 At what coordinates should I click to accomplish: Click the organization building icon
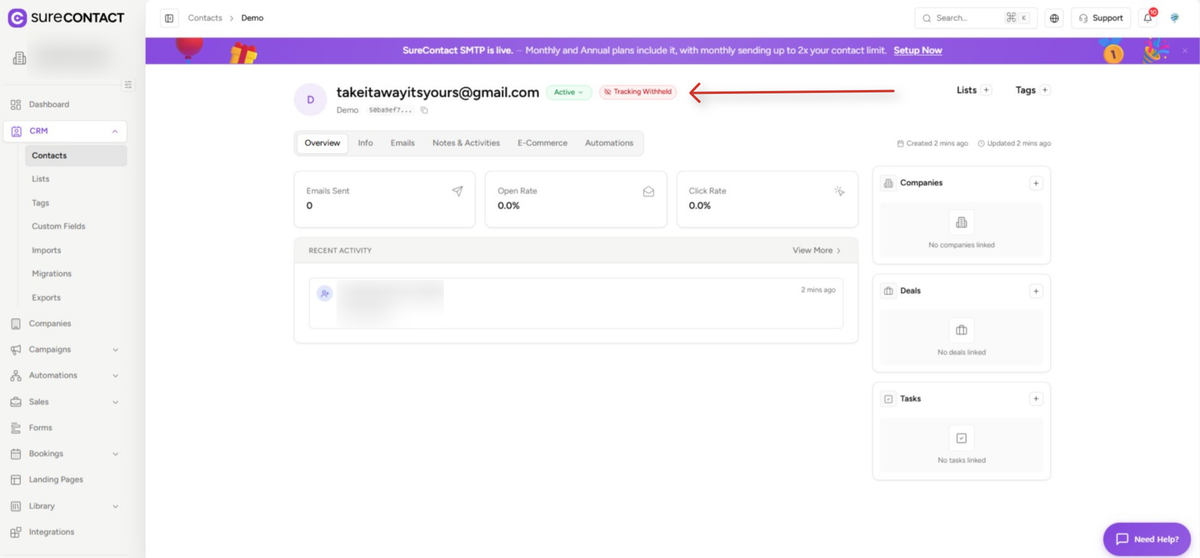(x=19, y=59)
